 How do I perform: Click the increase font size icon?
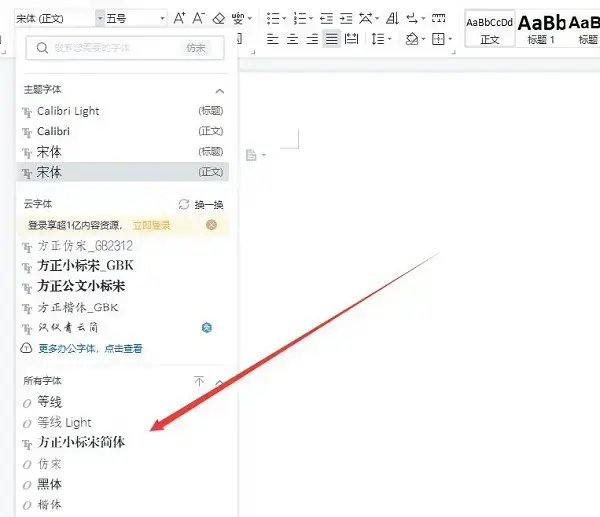179,18
